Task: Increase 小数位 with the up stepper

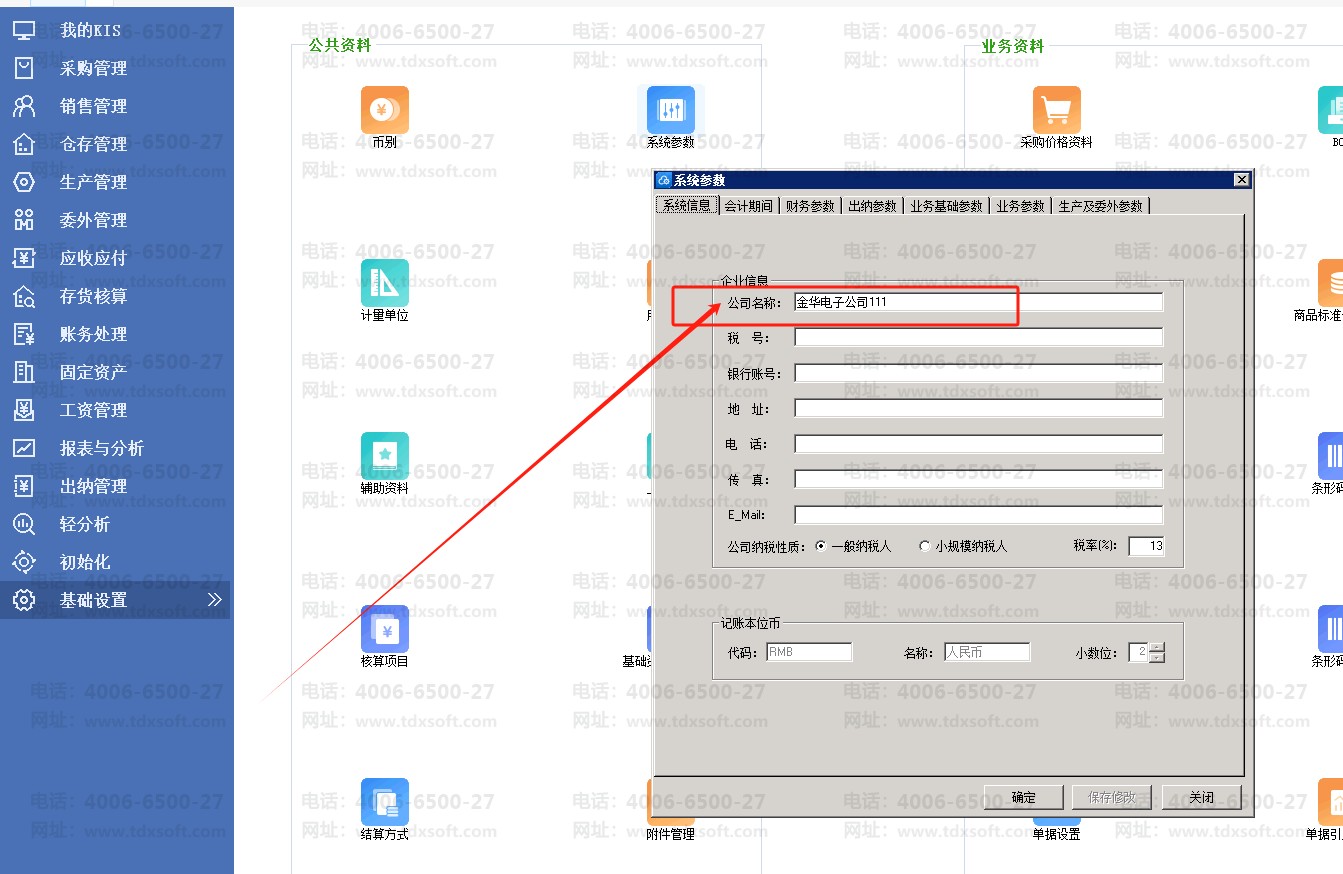Action: click(1157, 647)
